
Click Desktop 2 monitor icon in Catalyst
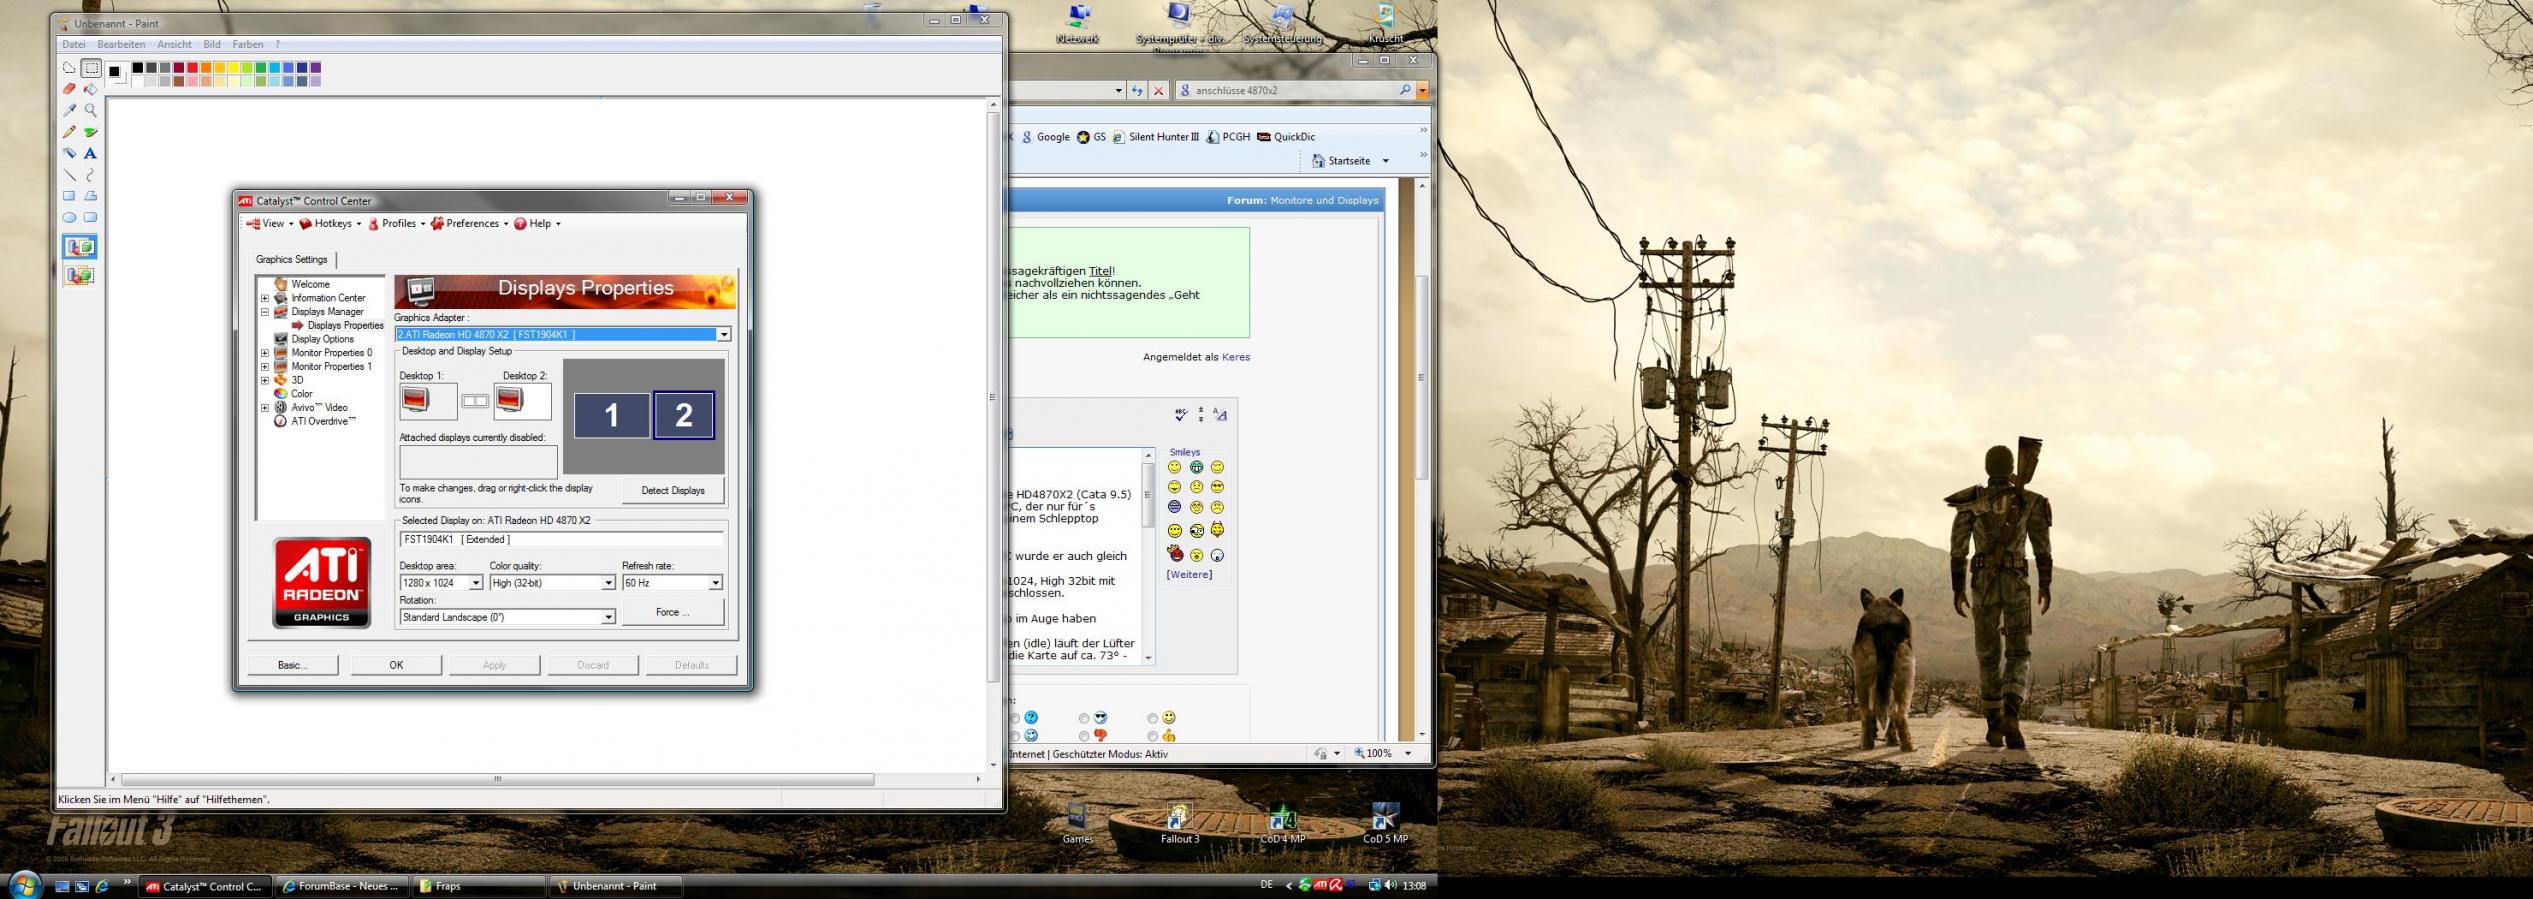point(510,401)
